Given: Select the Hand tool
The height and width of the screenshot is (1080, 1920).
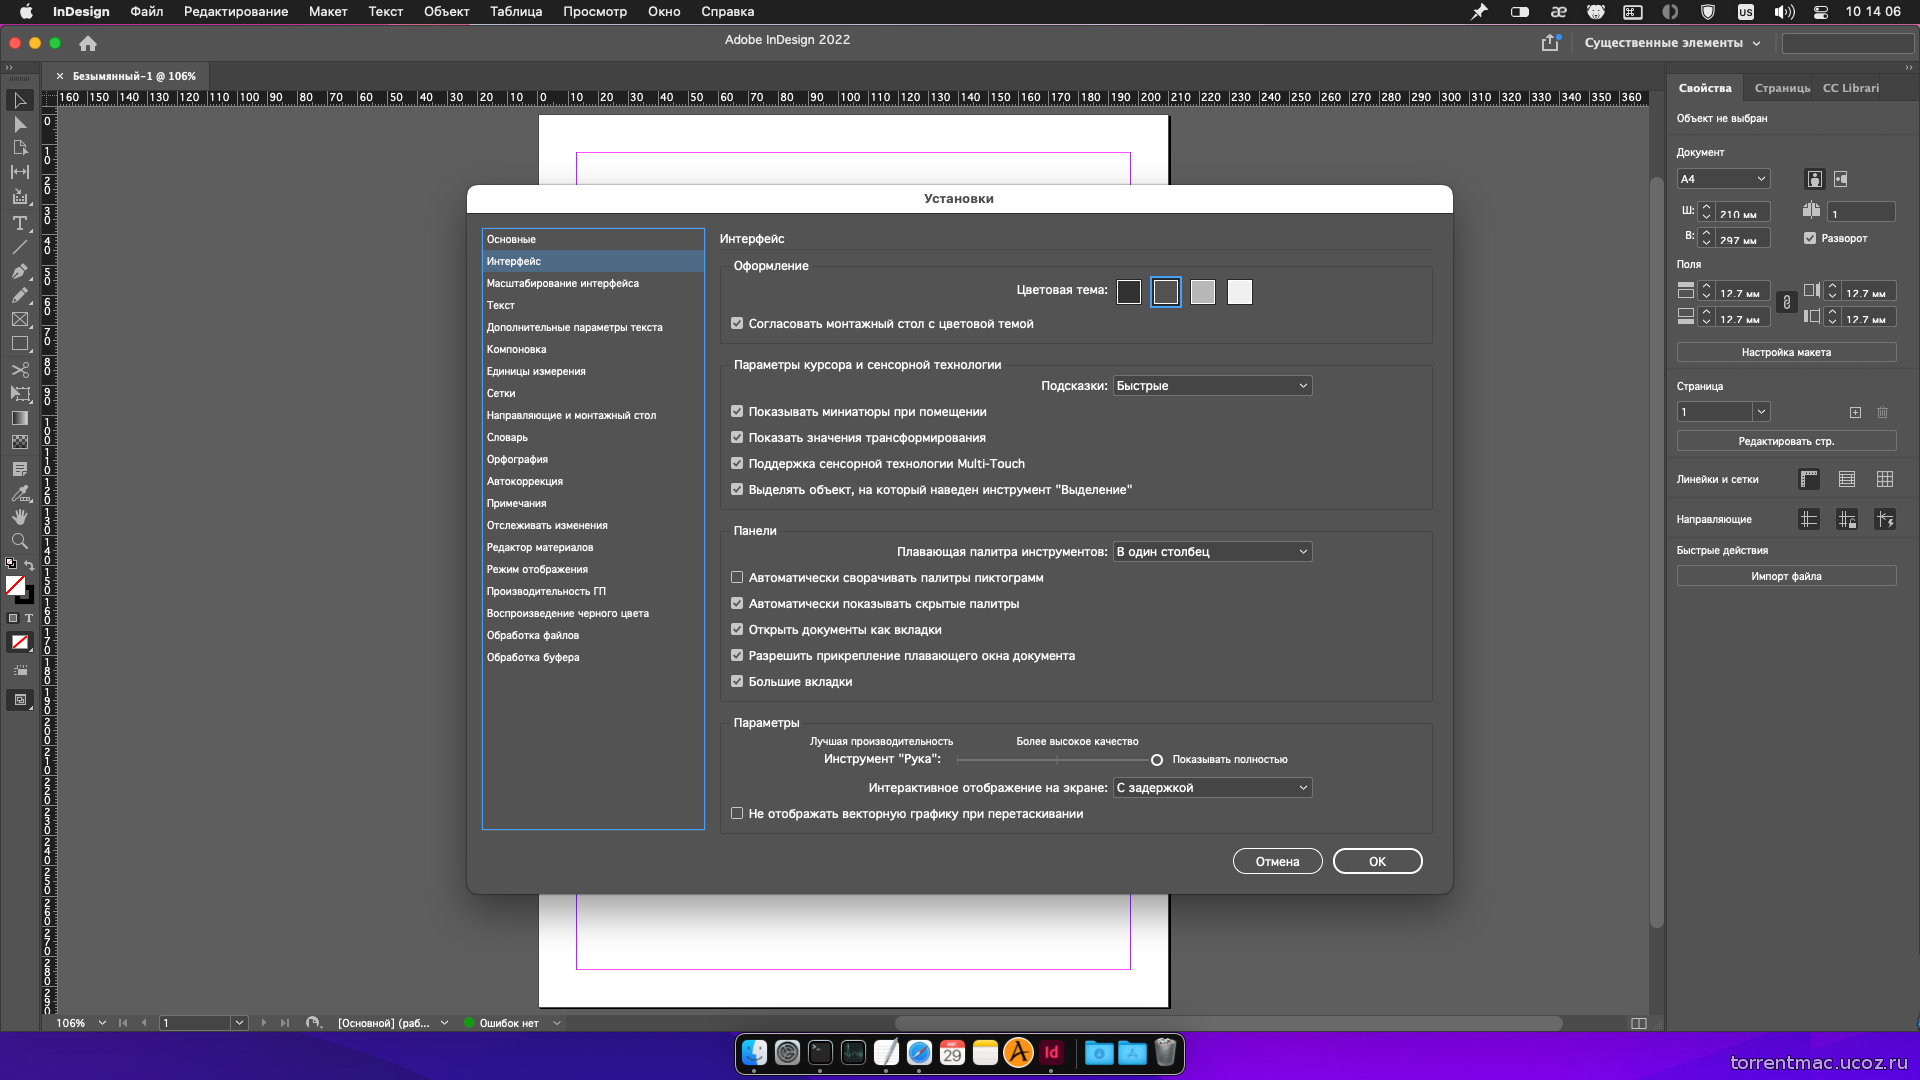Looking at the screenshot, I should click(x=20, y=517).
